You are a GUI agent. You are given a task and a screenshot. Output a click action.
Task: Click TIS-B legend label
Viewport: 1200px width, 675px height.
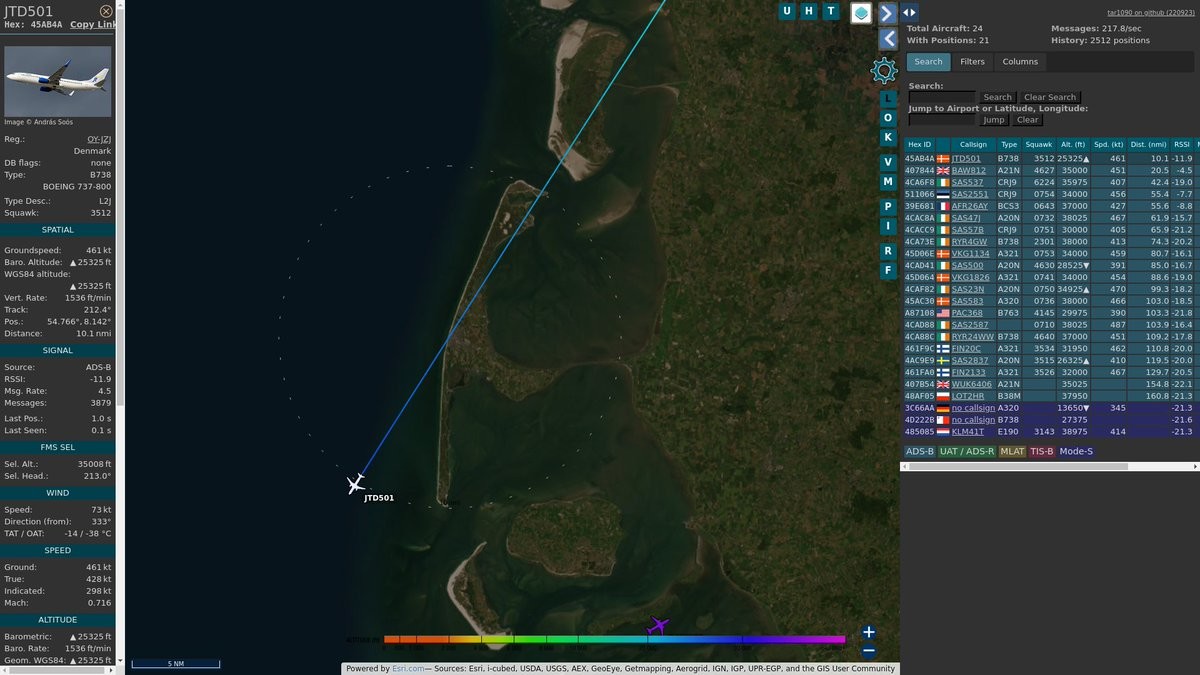pos(1042,451)
